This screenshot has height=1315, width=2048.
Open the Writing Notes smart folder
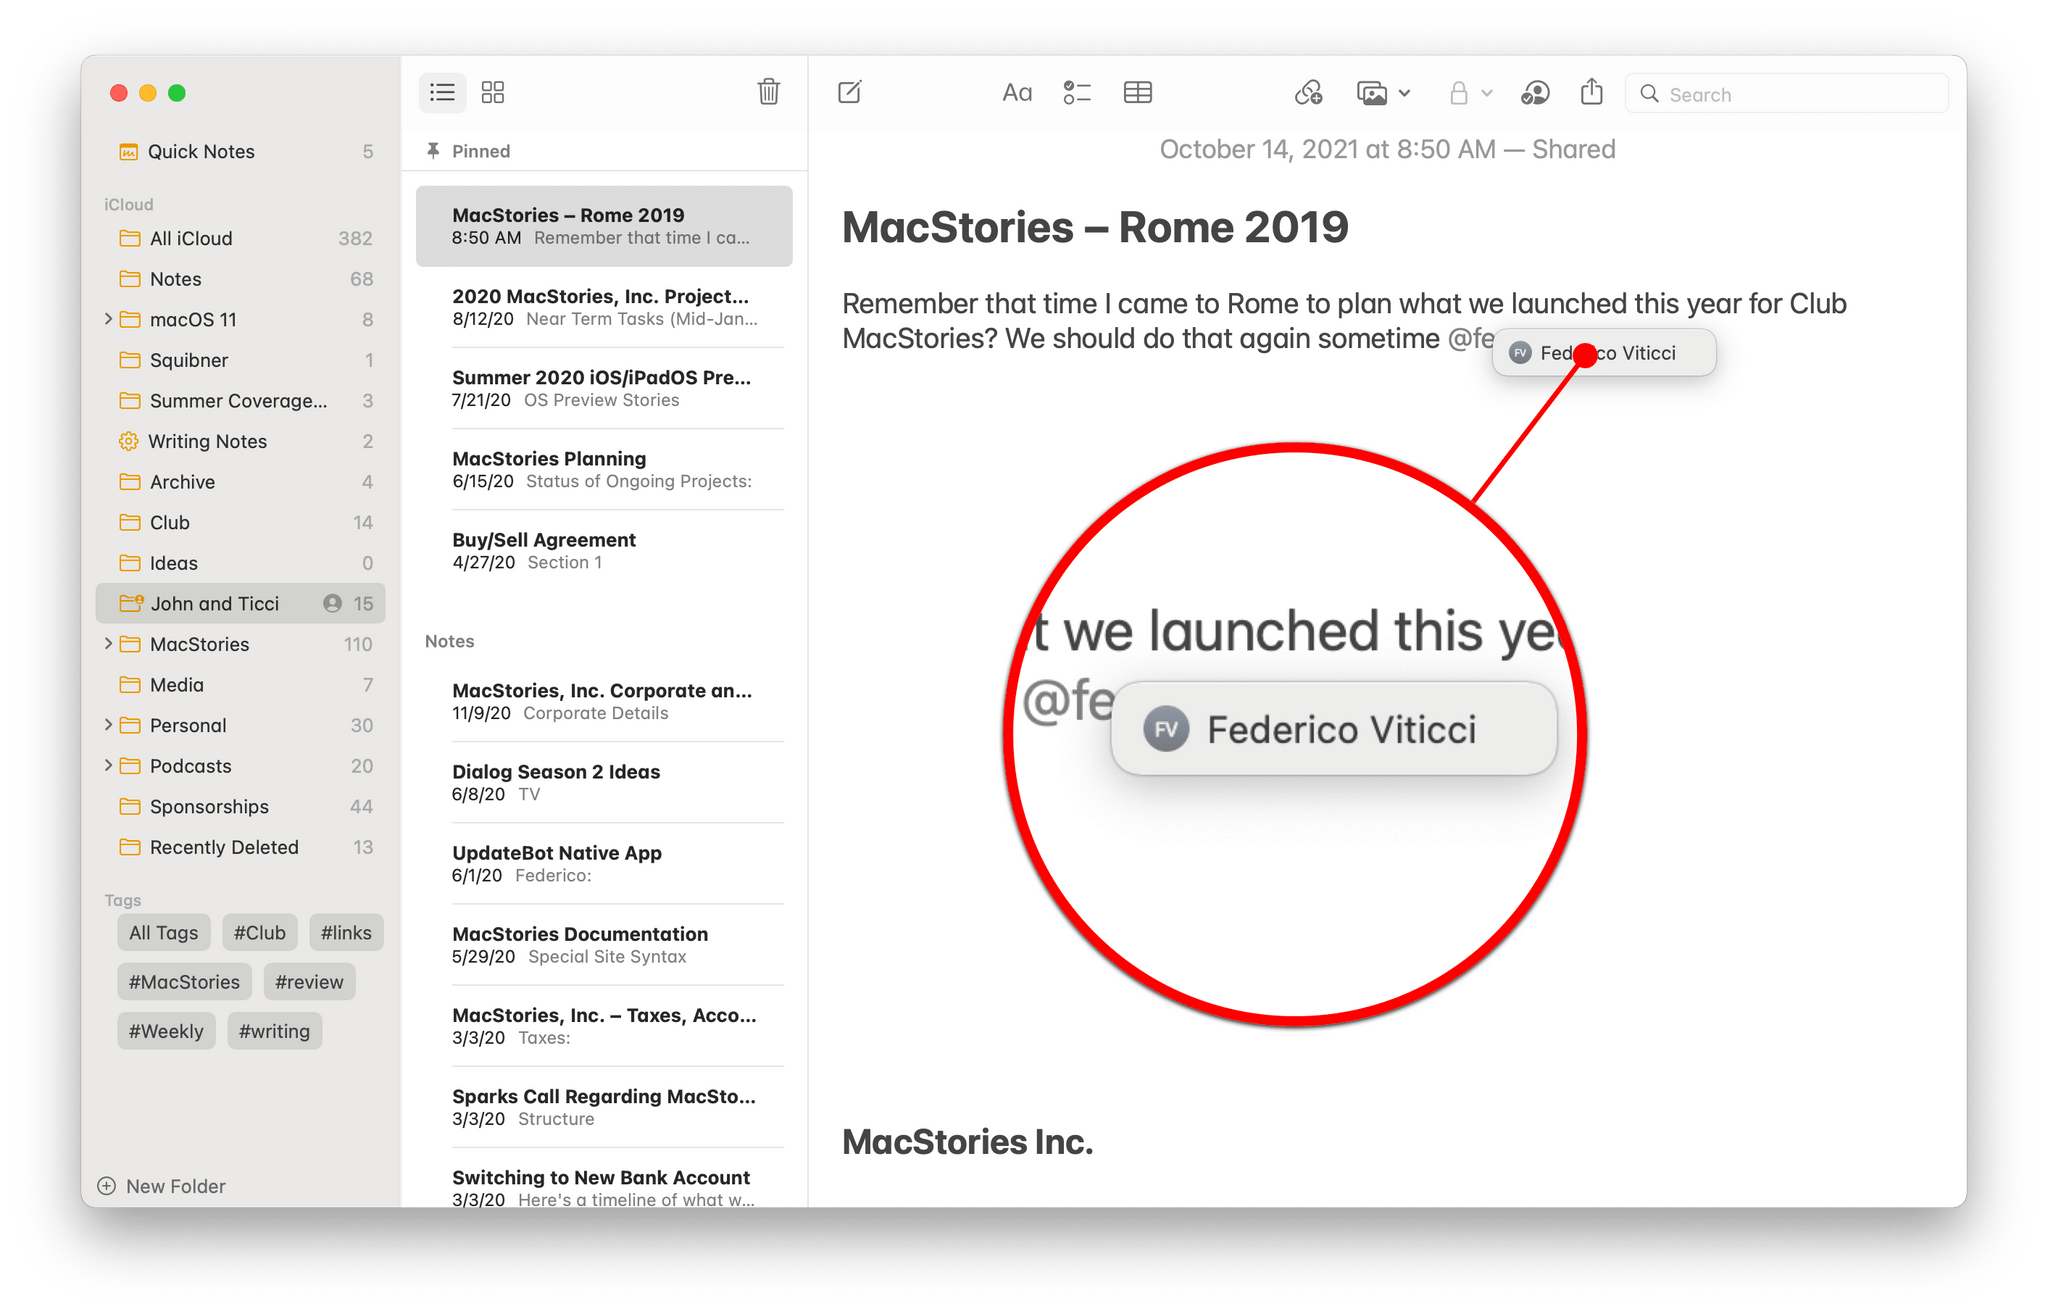click(241, 441)
